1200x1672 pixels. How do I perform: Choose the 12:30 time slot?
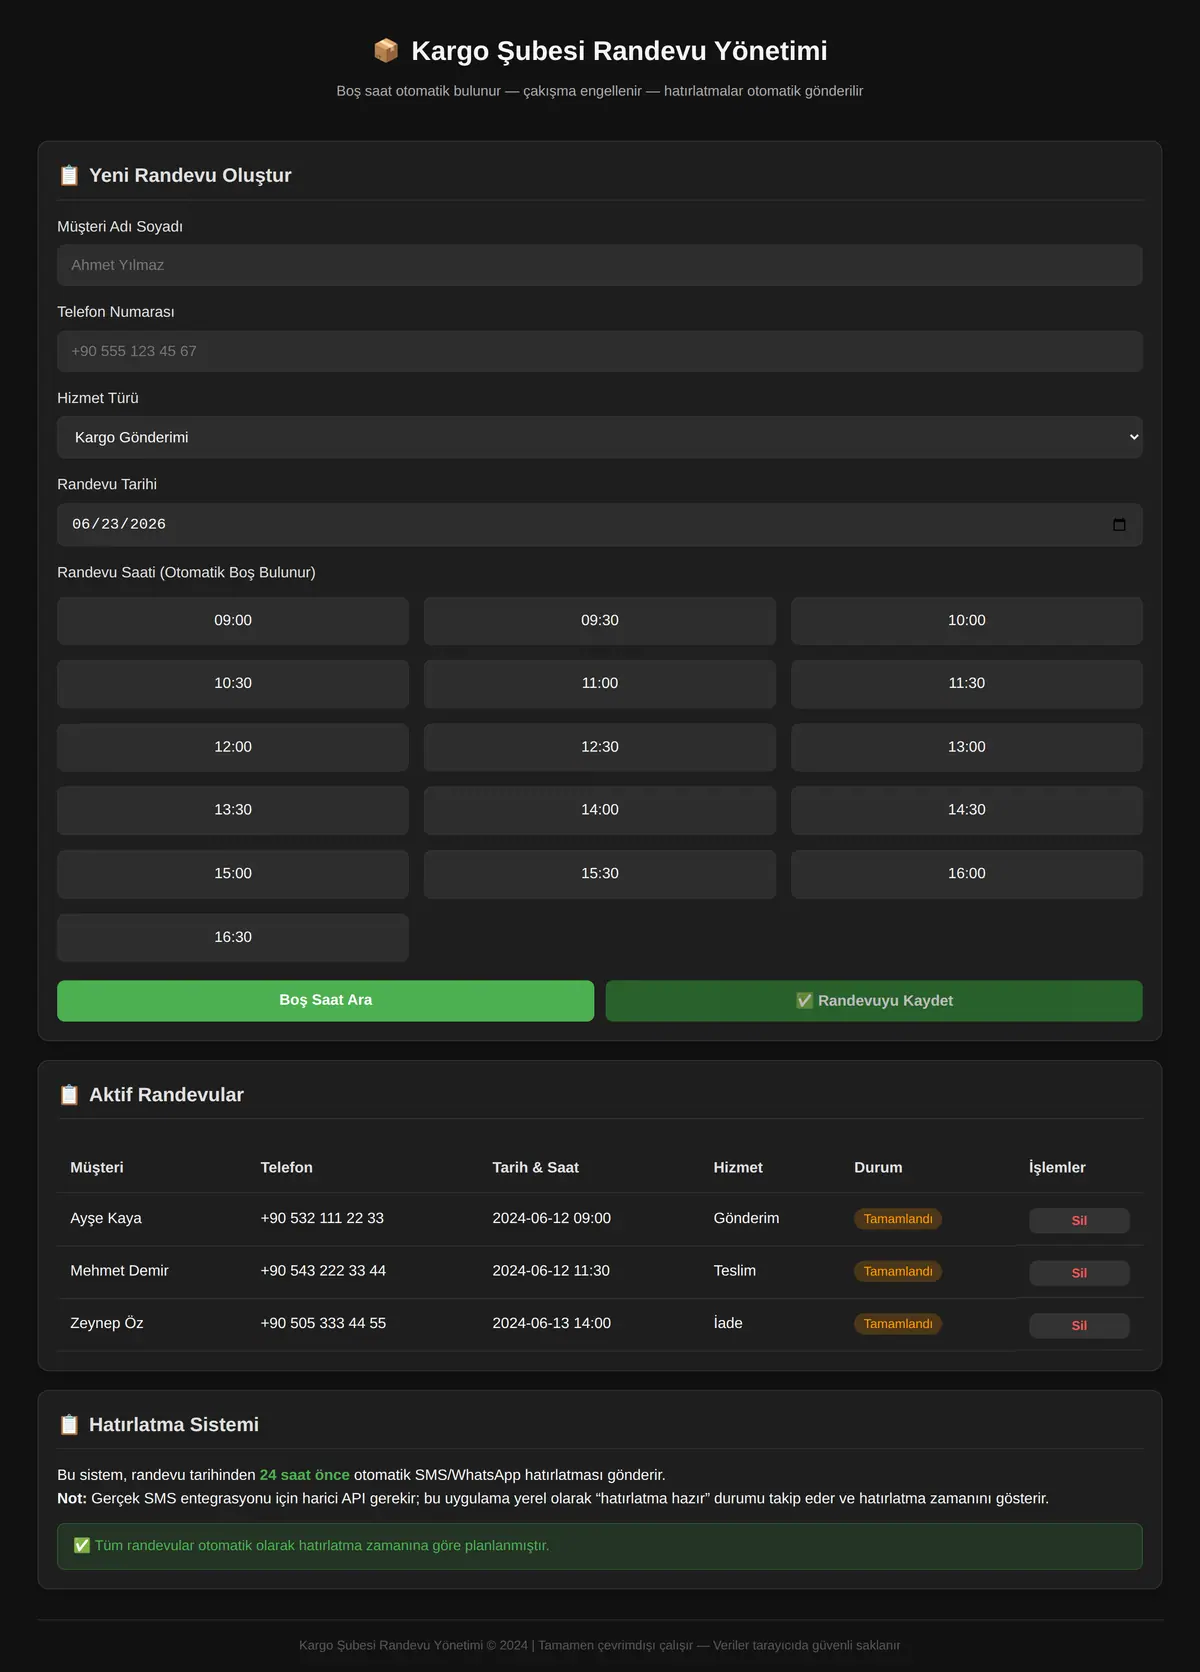600,747
